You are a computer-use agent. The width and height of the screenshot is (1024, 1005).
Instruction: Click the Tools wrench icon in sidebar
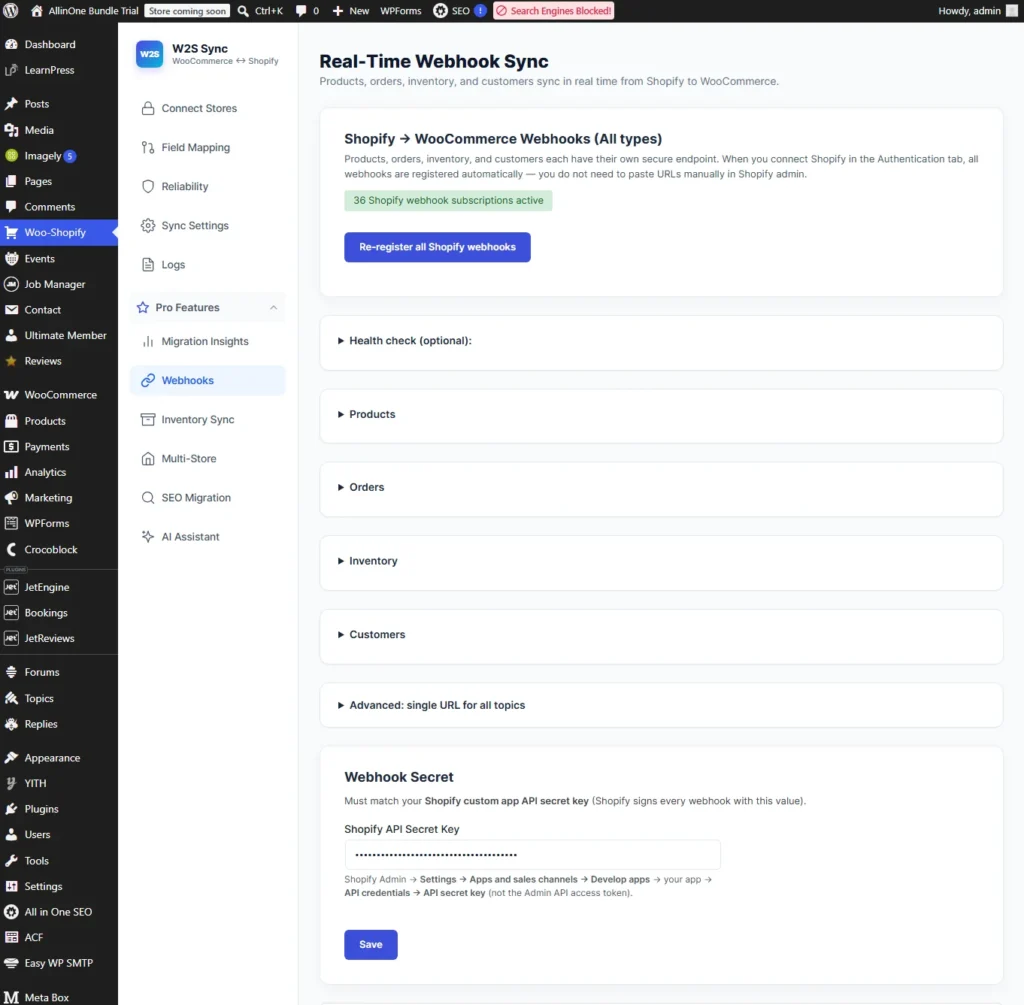point(11,861)
